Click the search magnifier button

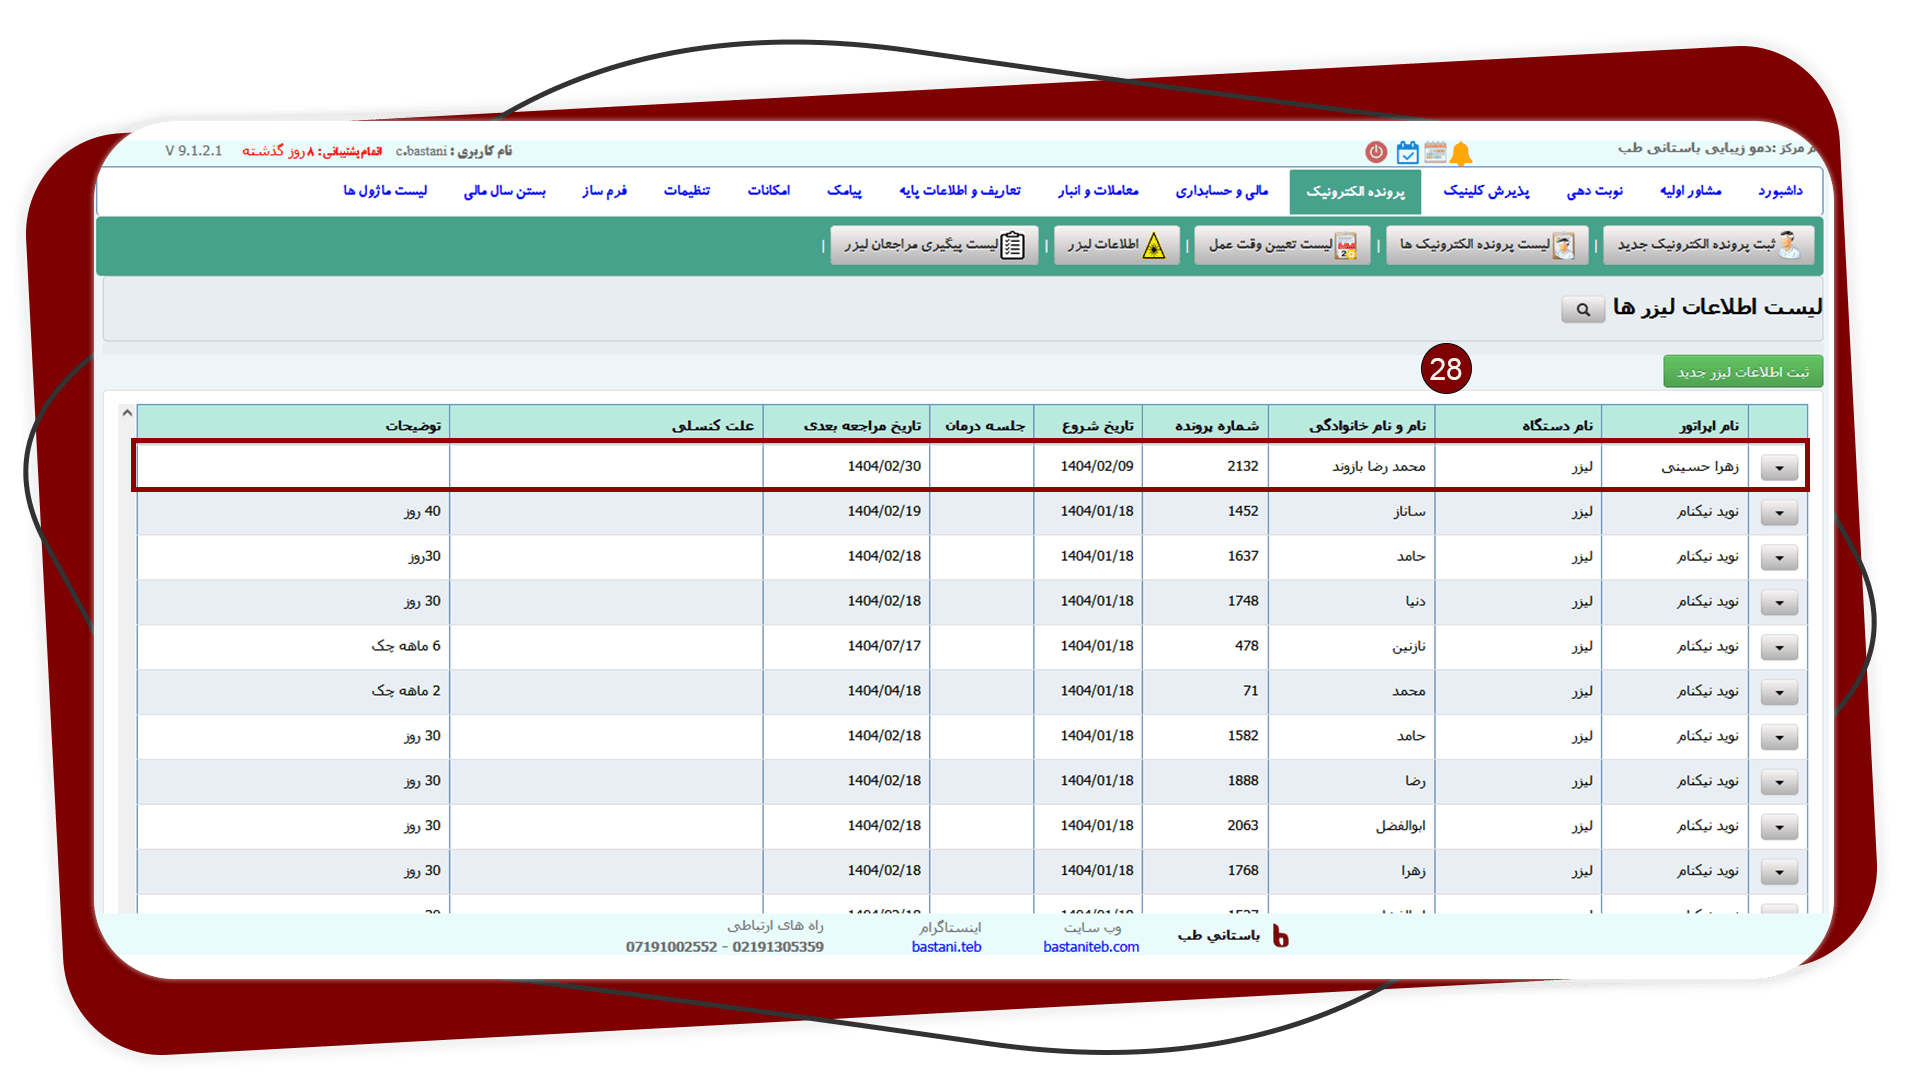click(1583, 309)
